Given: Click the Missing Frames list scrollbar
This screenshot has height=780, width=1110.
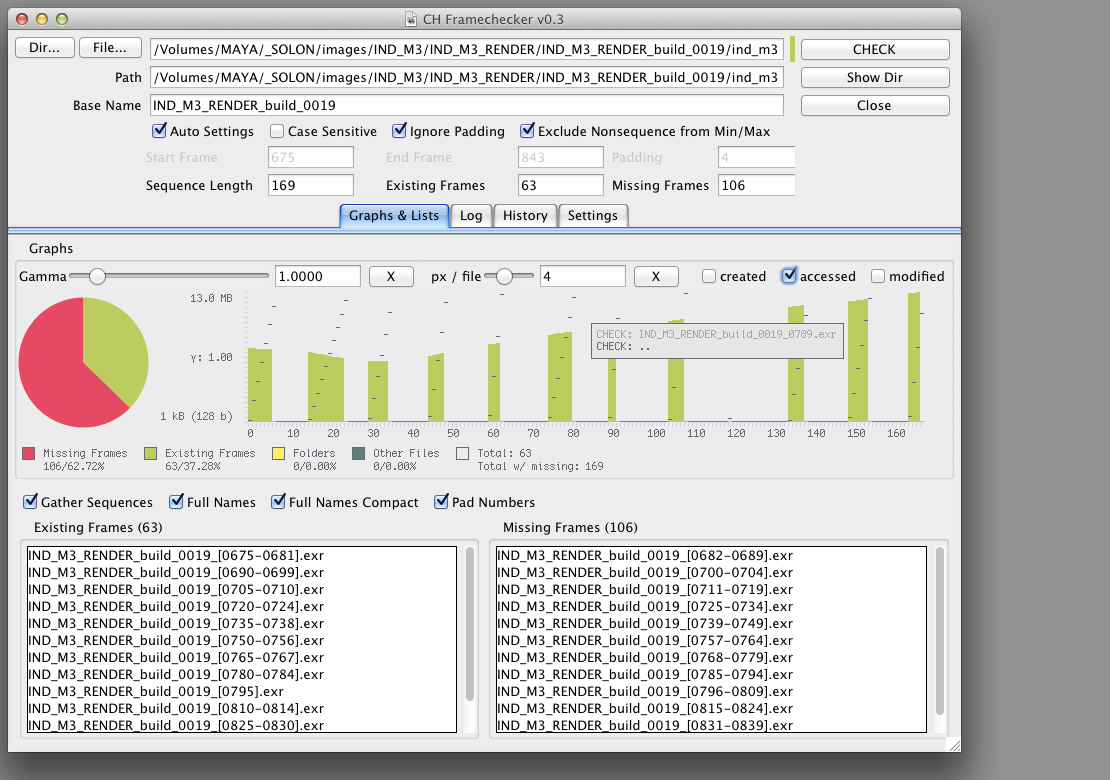Looking at the screenshot, I should 940,630.
